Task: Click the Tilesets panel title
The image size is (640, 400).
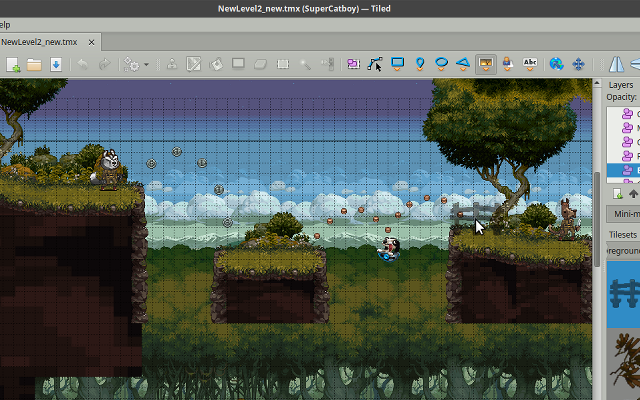Action: (623, 235)
